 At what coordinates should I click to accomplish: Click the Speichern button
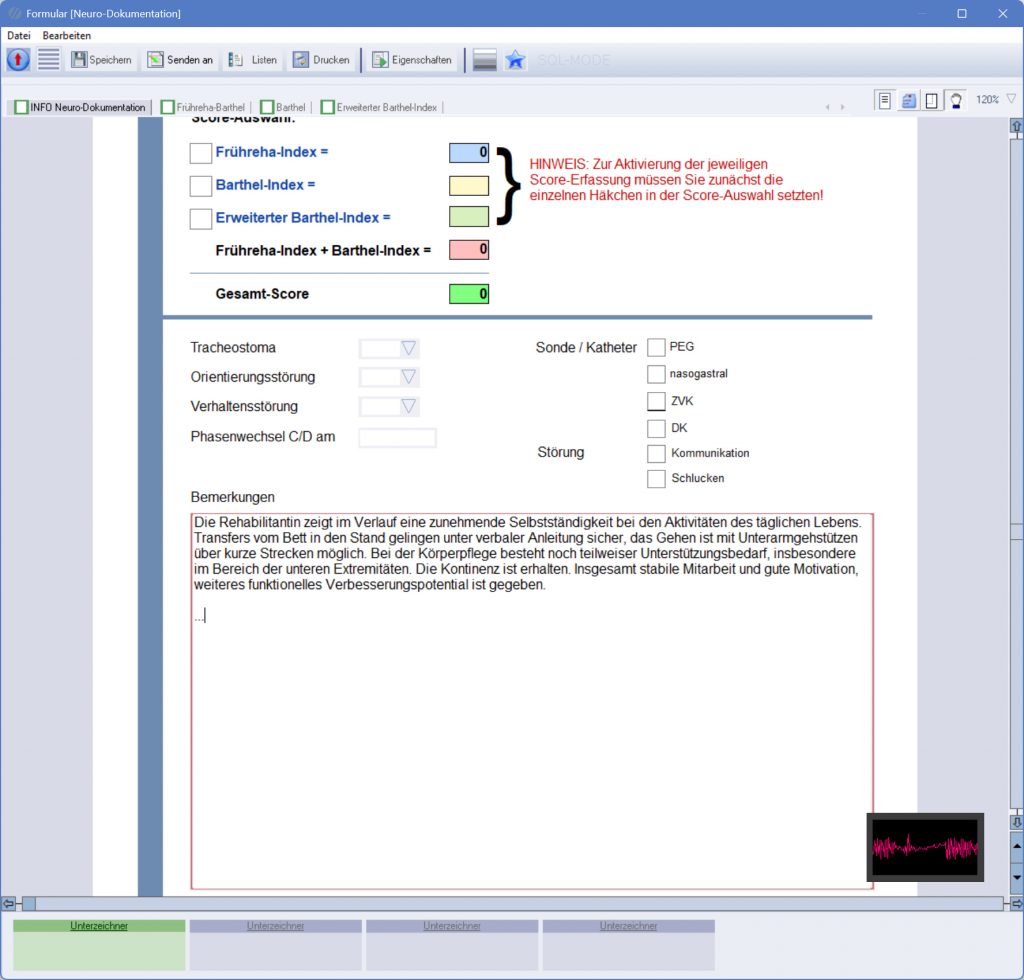[101, 60]
